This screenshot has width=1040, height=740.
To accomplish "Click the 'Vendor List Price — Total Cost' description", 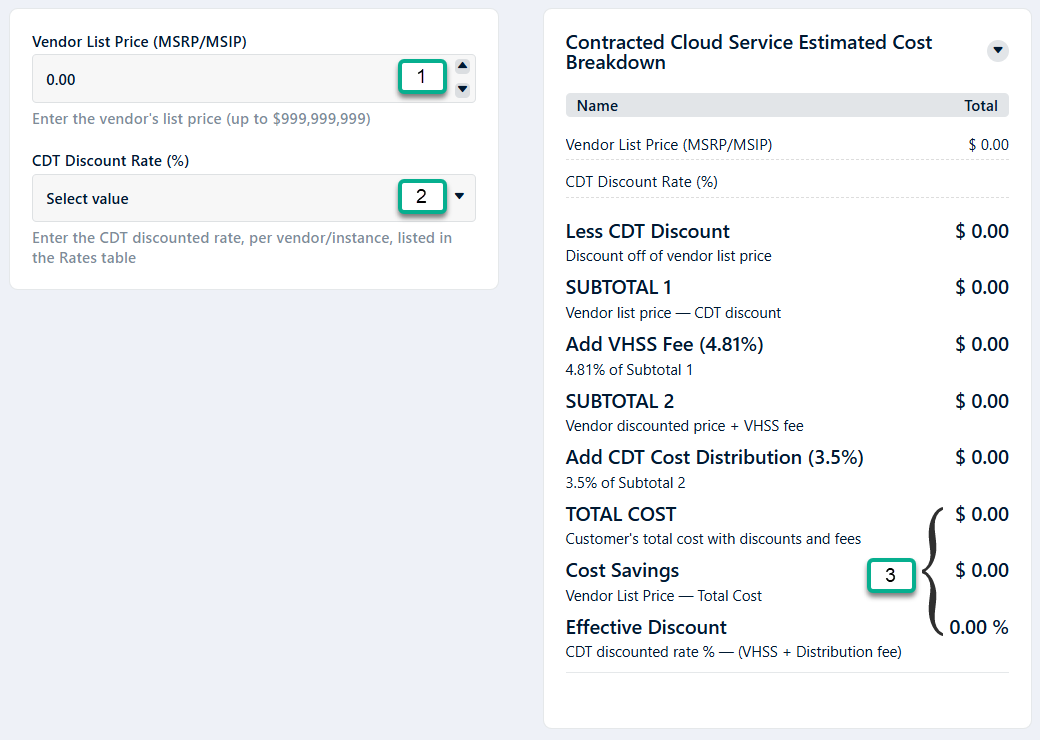I will [663, 596].
